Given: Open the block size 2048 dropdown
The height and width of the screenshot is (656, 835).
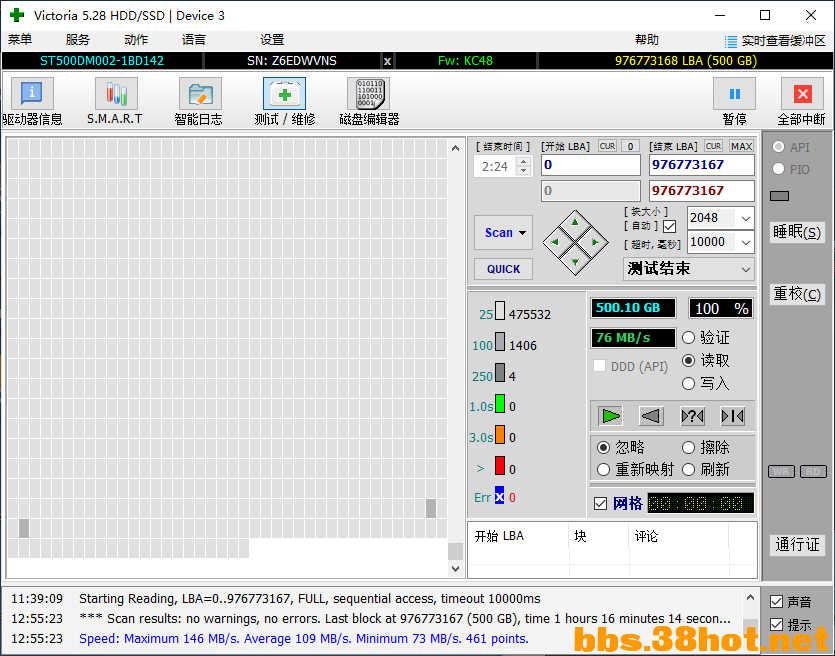Looking at the screenshot, I should (x=746, y=218).
